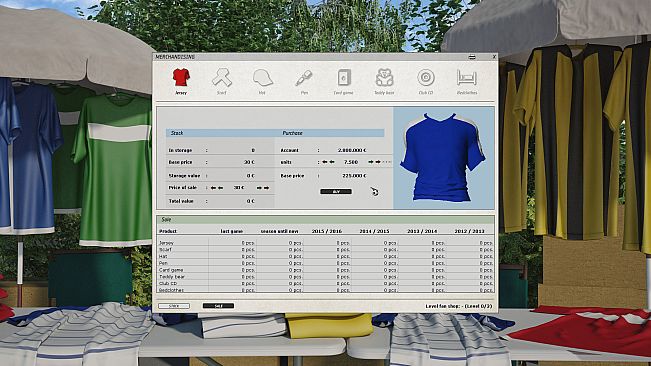
Task: Click the 2015 / 2016 column header
Action: click(327, 231)
